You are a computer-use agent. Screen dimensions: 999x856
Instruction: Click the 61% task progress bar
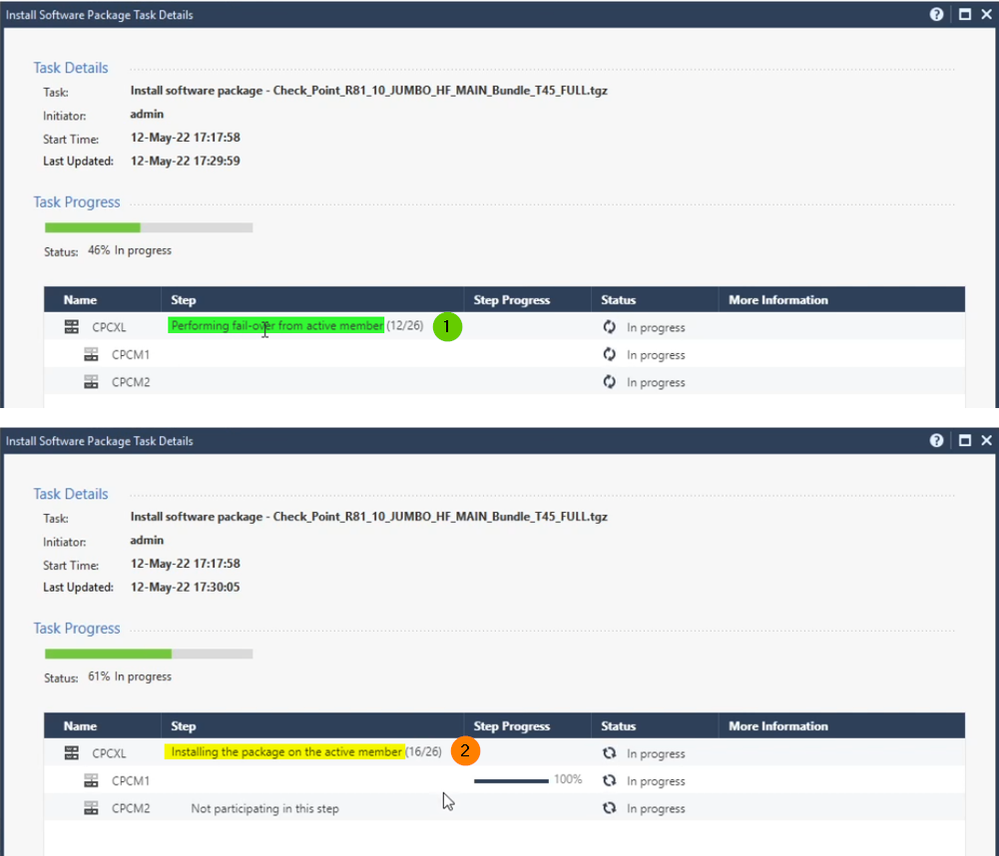(148, 653)
